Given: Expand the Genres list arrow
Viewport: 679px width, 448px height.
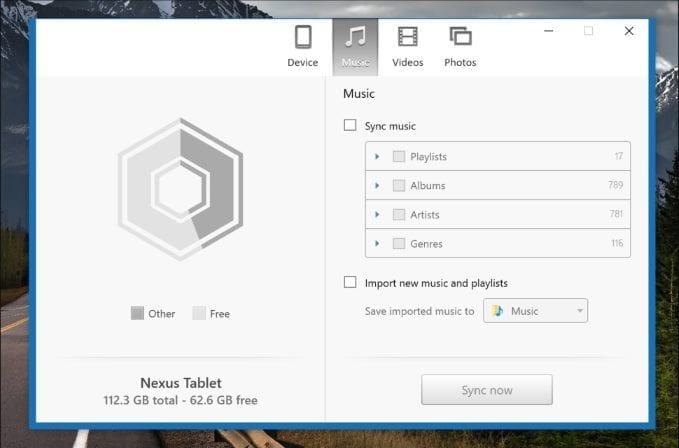Looking at the screenshot, I should 377,244.
